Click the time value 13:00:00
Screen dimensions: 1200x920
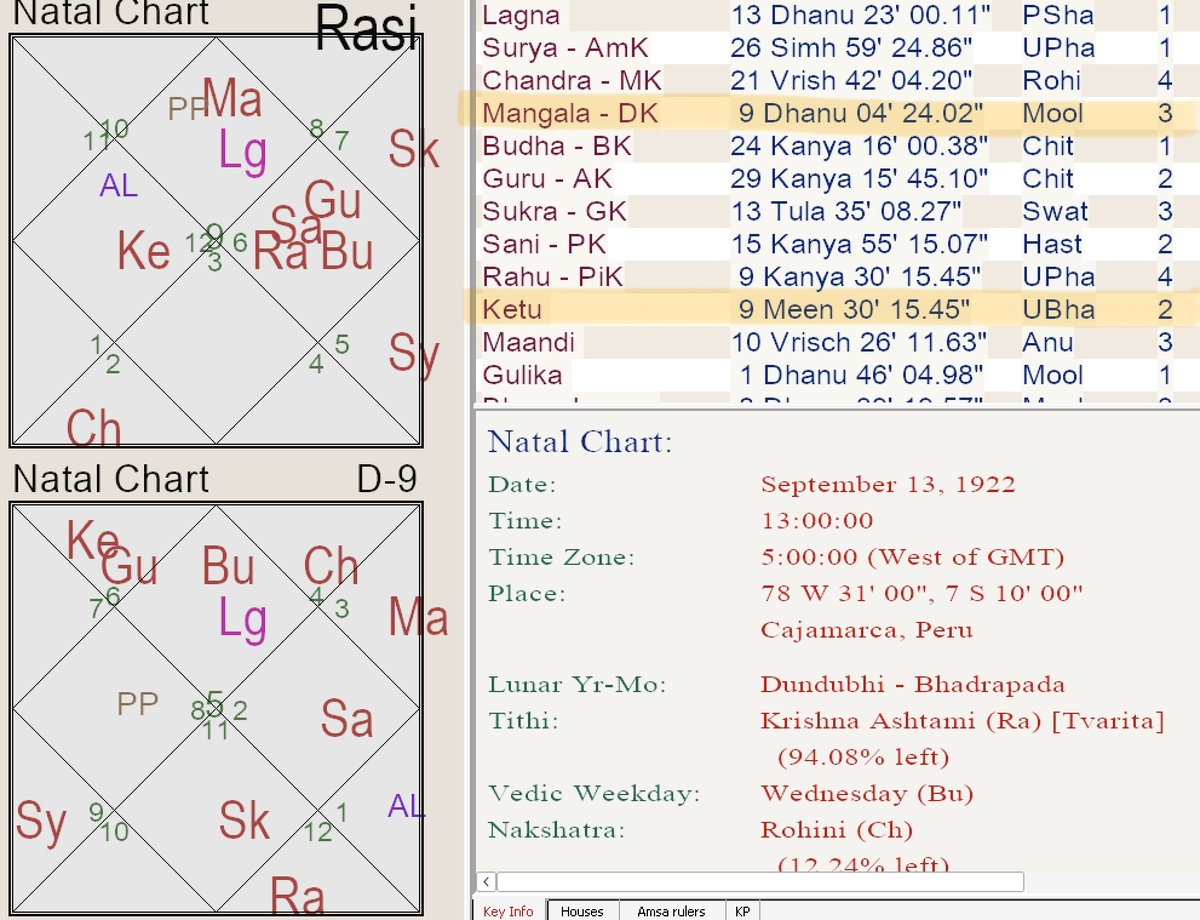coord(817,521)
